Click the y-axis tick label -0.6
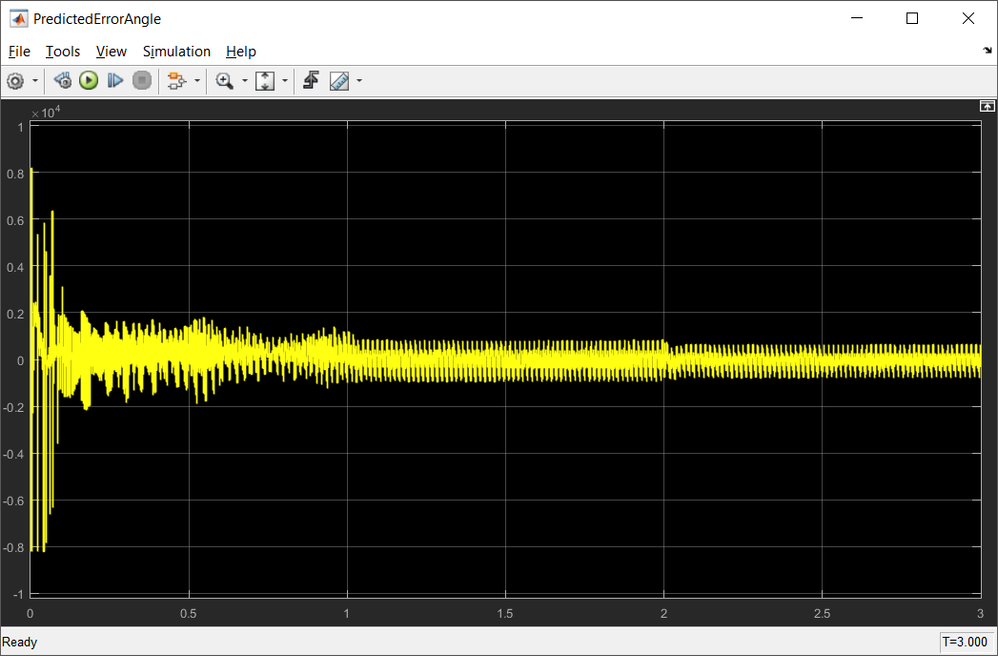Screen dimensions: 998x656 [x=14, y=501]
